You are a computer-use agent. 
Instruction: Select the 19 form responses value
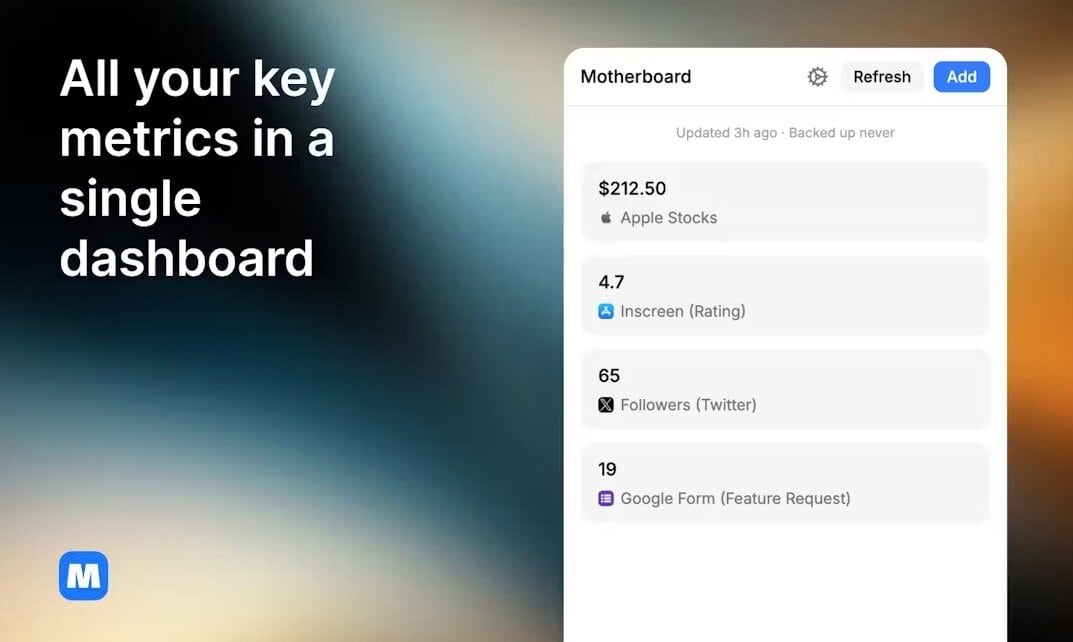click(x=607, y=469)
